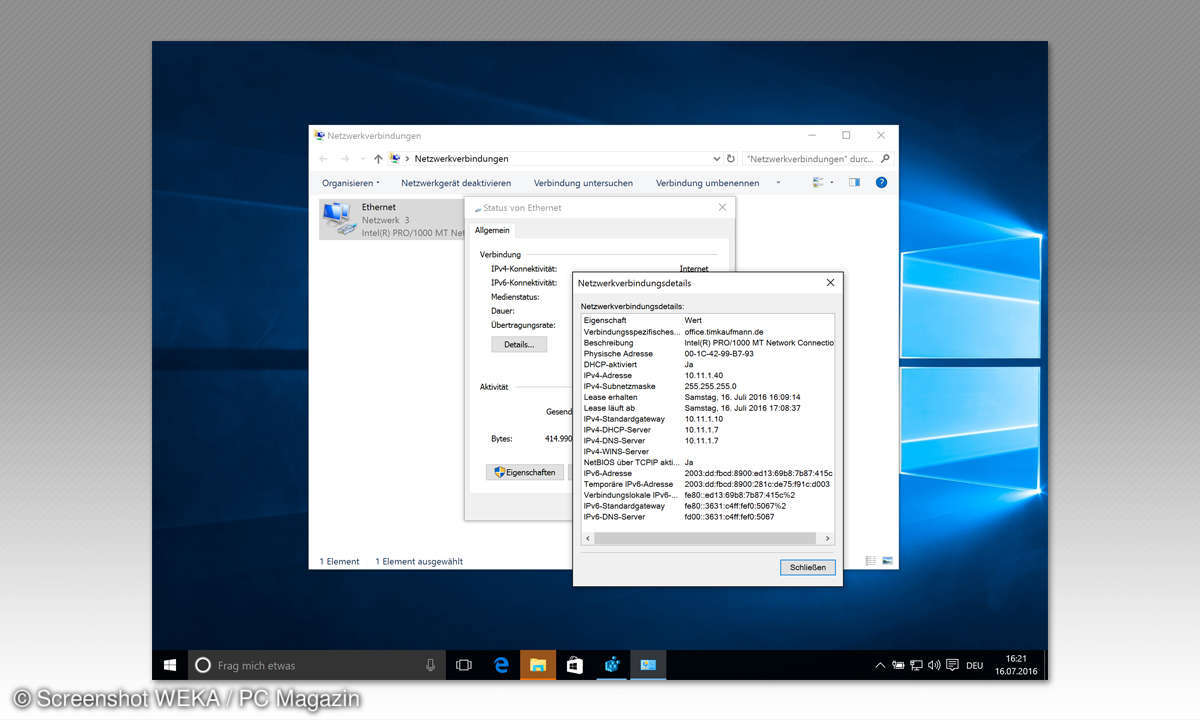Select the IPv6-DNS-Server row
The image size is (1200, 720).
click(708, 517)
